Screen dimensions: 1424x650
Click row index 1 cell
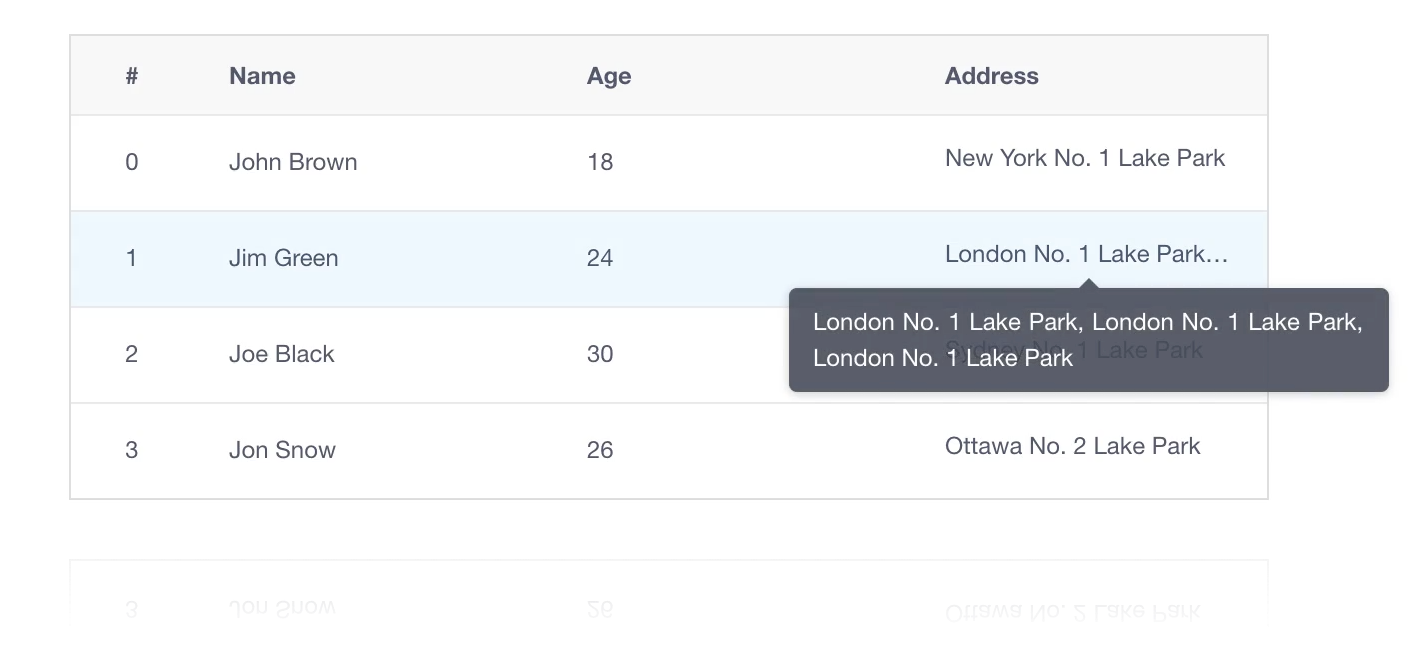(132, 258)
